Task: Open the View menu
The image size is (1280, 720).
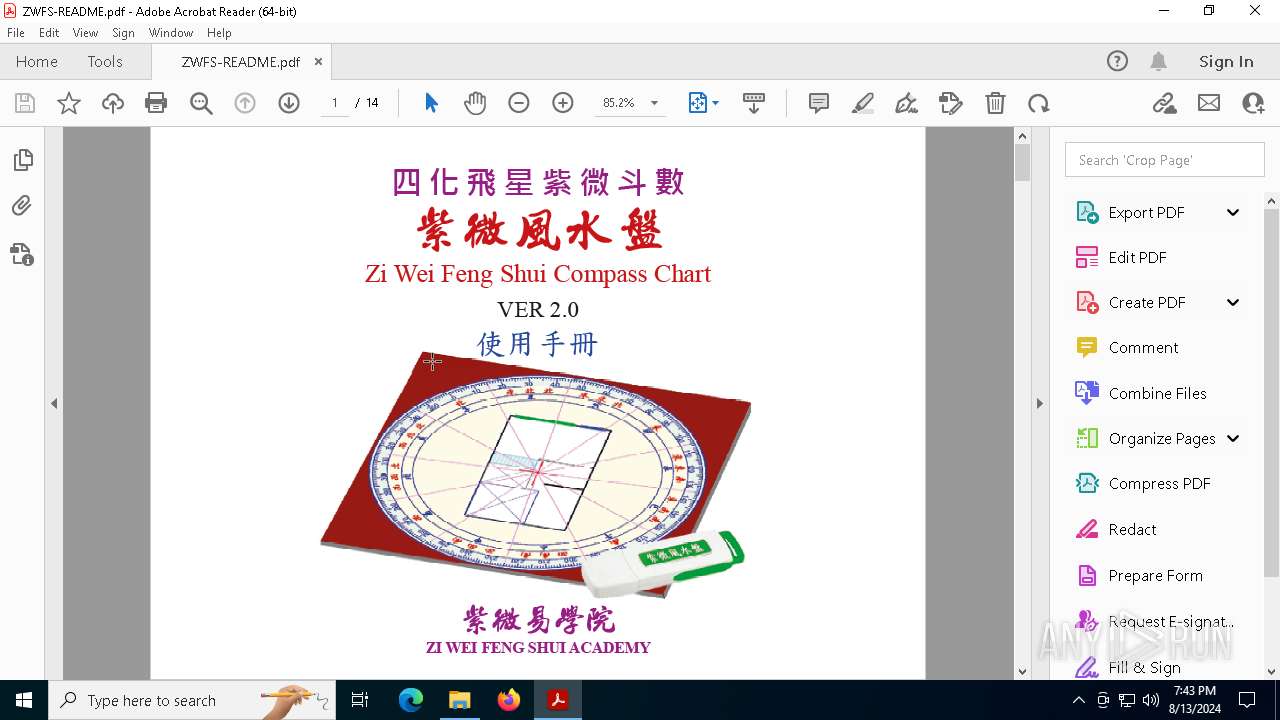Action: 85,33
